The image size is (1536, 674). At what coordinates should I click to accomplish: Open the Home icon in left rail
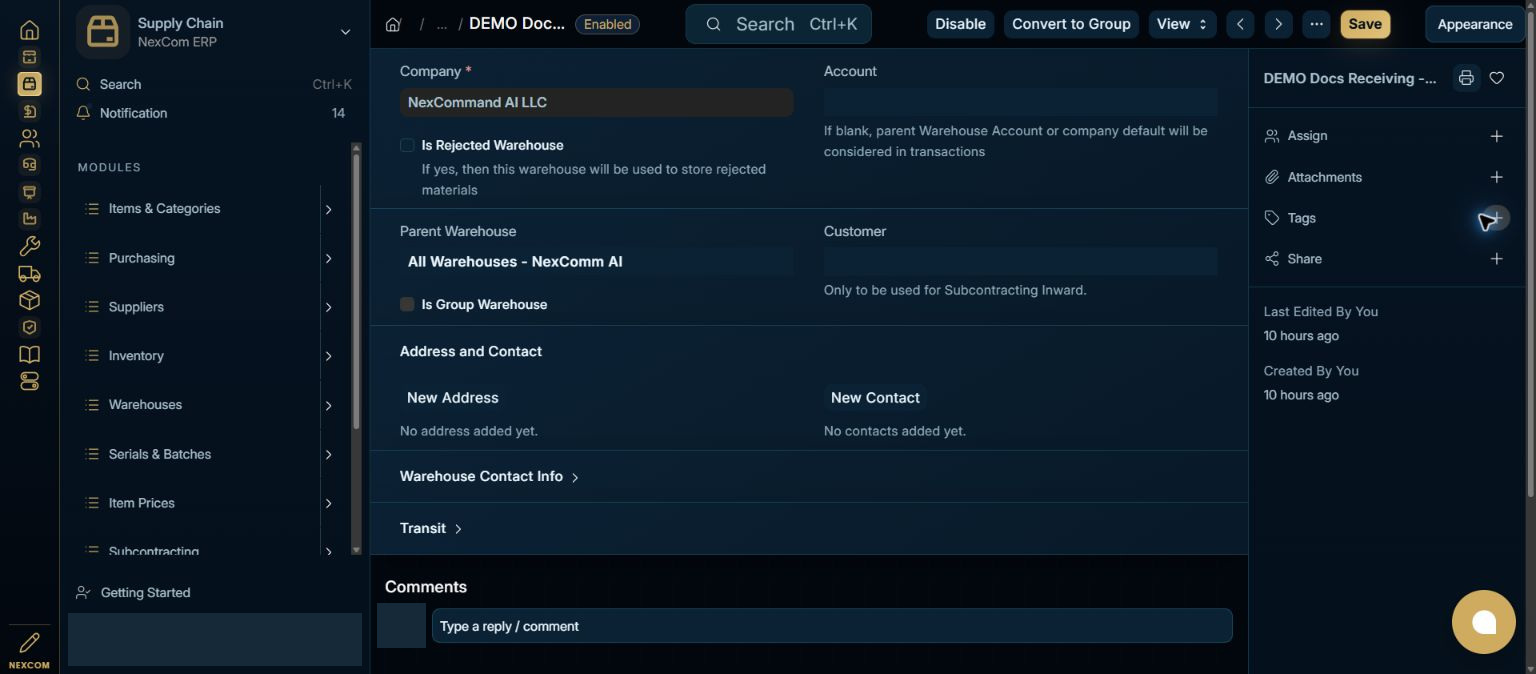[x=29, y=30]
